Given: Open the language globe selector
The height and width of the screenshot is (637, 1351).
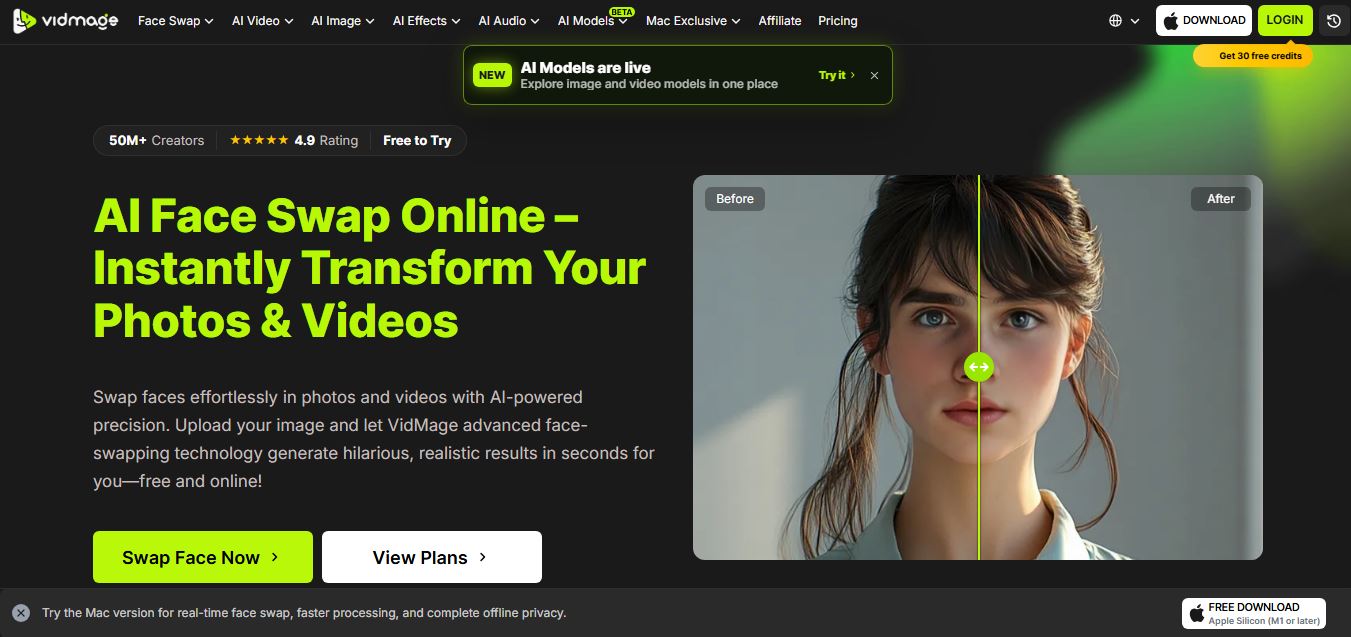Looking at the screenshot, I should (x=1124, y=20).
